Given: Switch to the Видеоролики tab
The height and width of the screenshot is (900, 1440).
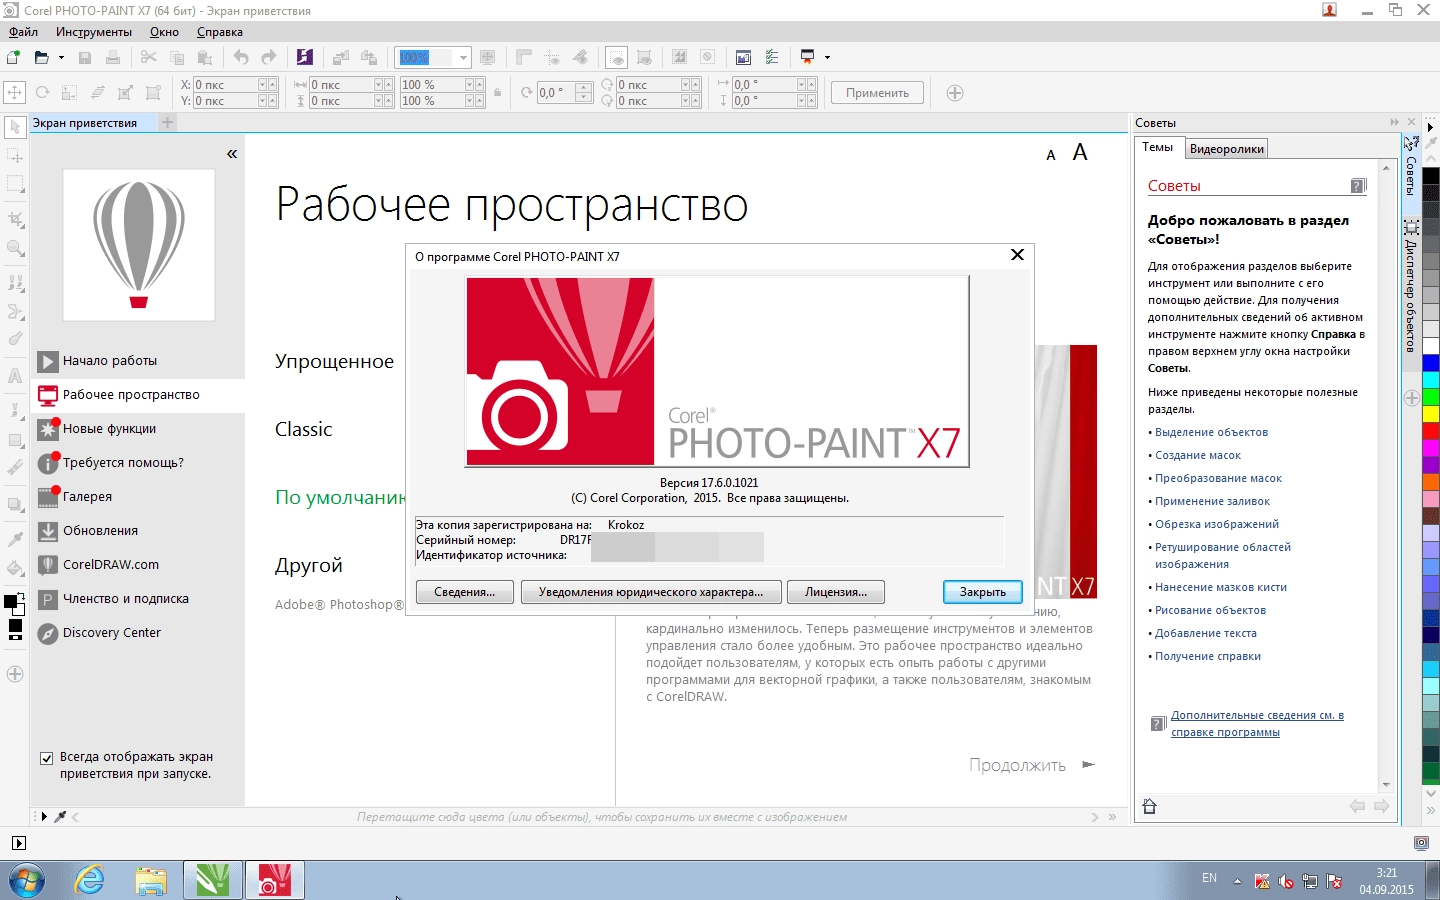Looking at the screenshot, I should (x=1226, y=149).
